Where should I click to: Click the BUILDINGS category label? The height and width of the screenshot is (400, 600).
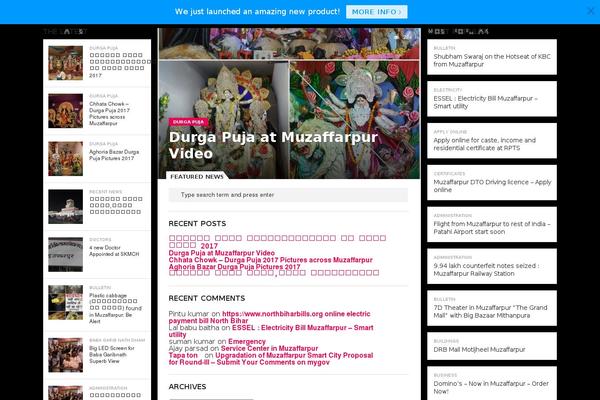point(446,341)
